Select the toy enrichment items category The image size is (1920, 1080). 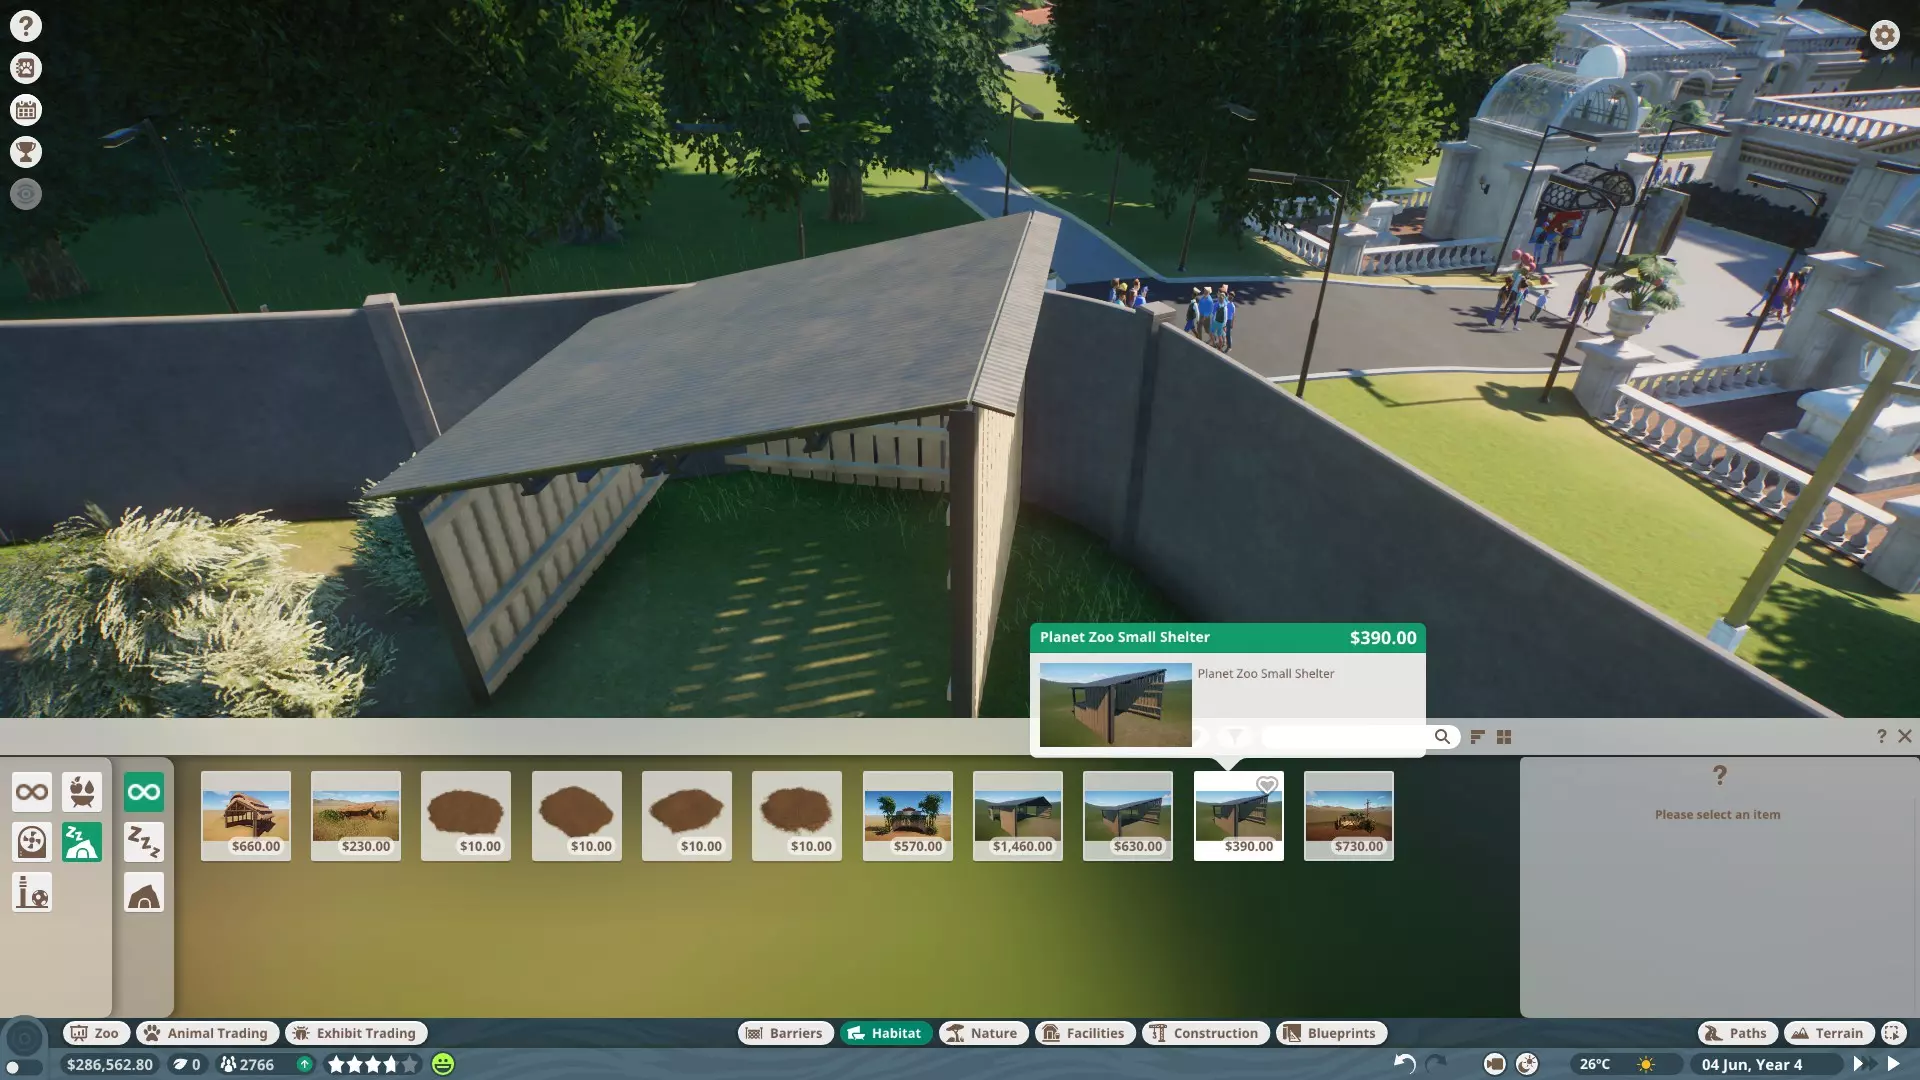coord(32,892)
